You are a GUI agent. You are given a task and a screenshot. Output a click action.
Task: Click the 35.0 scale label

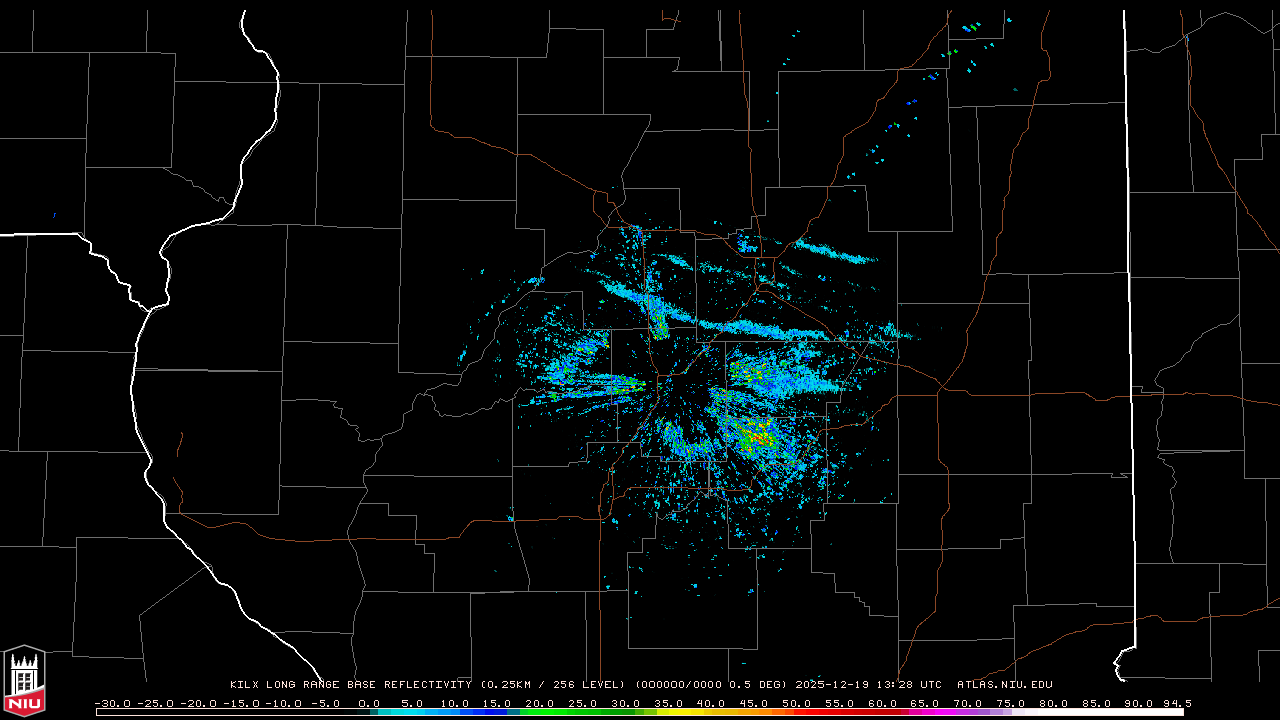(669, 703)
